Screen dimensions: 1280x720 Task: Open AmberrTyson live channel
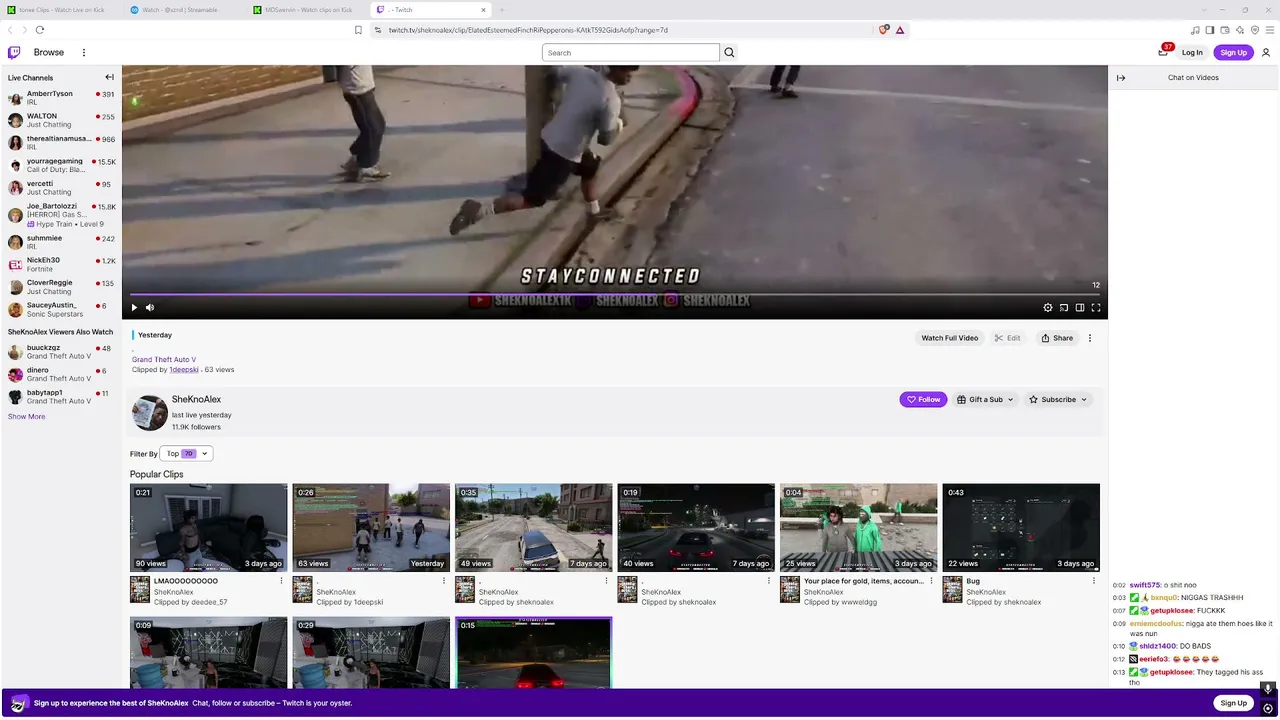[x=61, y=97]
